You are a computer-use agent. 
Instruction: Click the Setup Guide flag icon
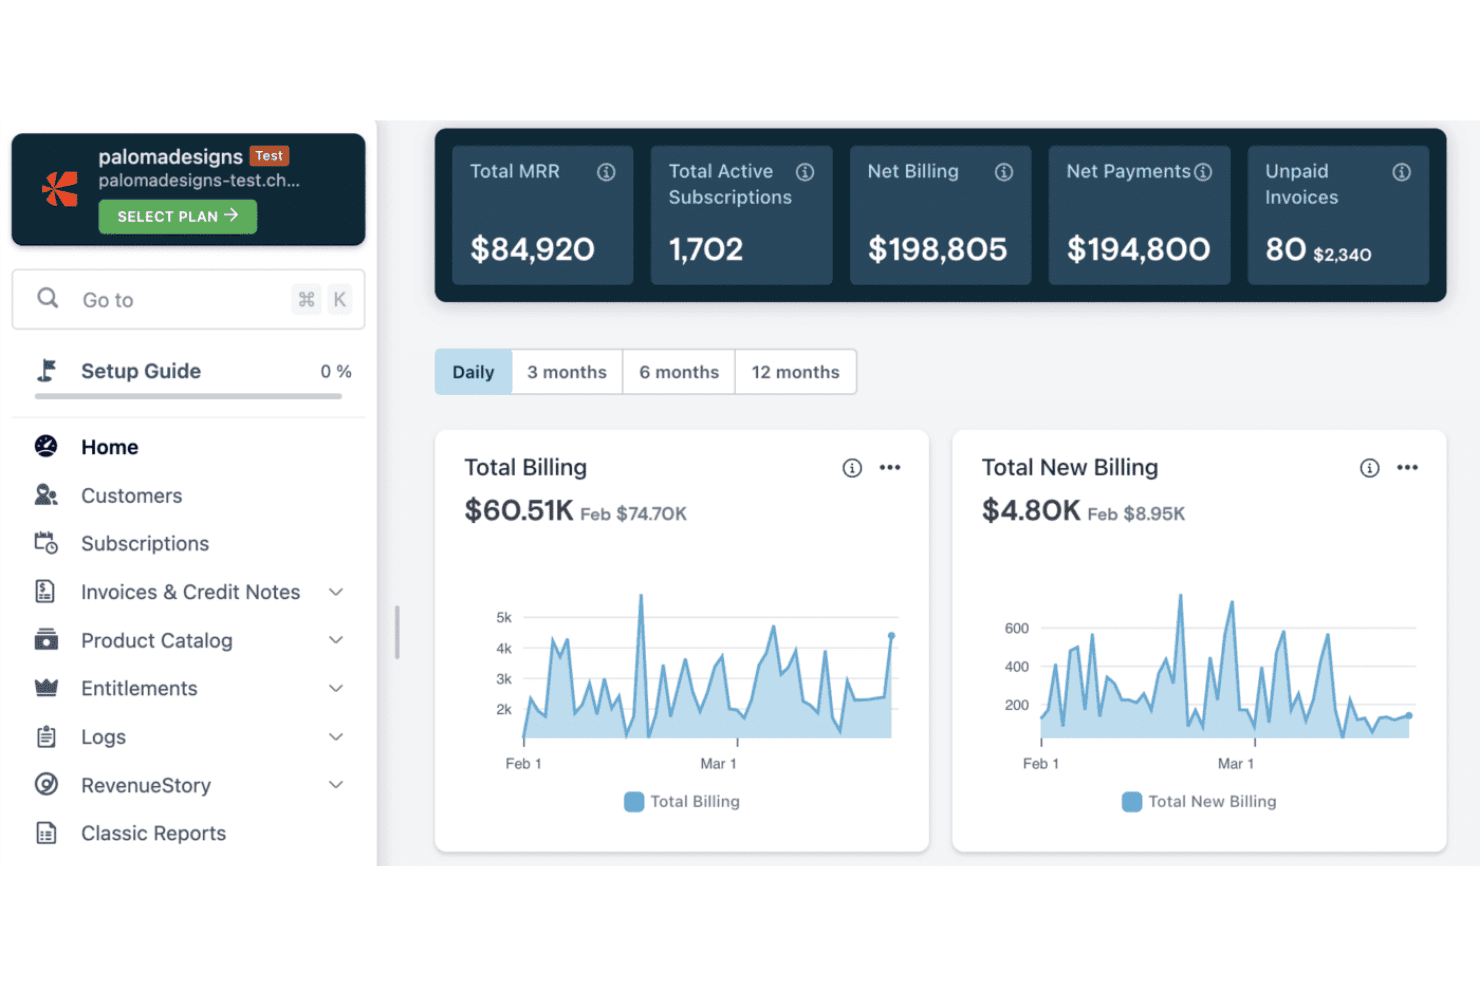point(46,371)
